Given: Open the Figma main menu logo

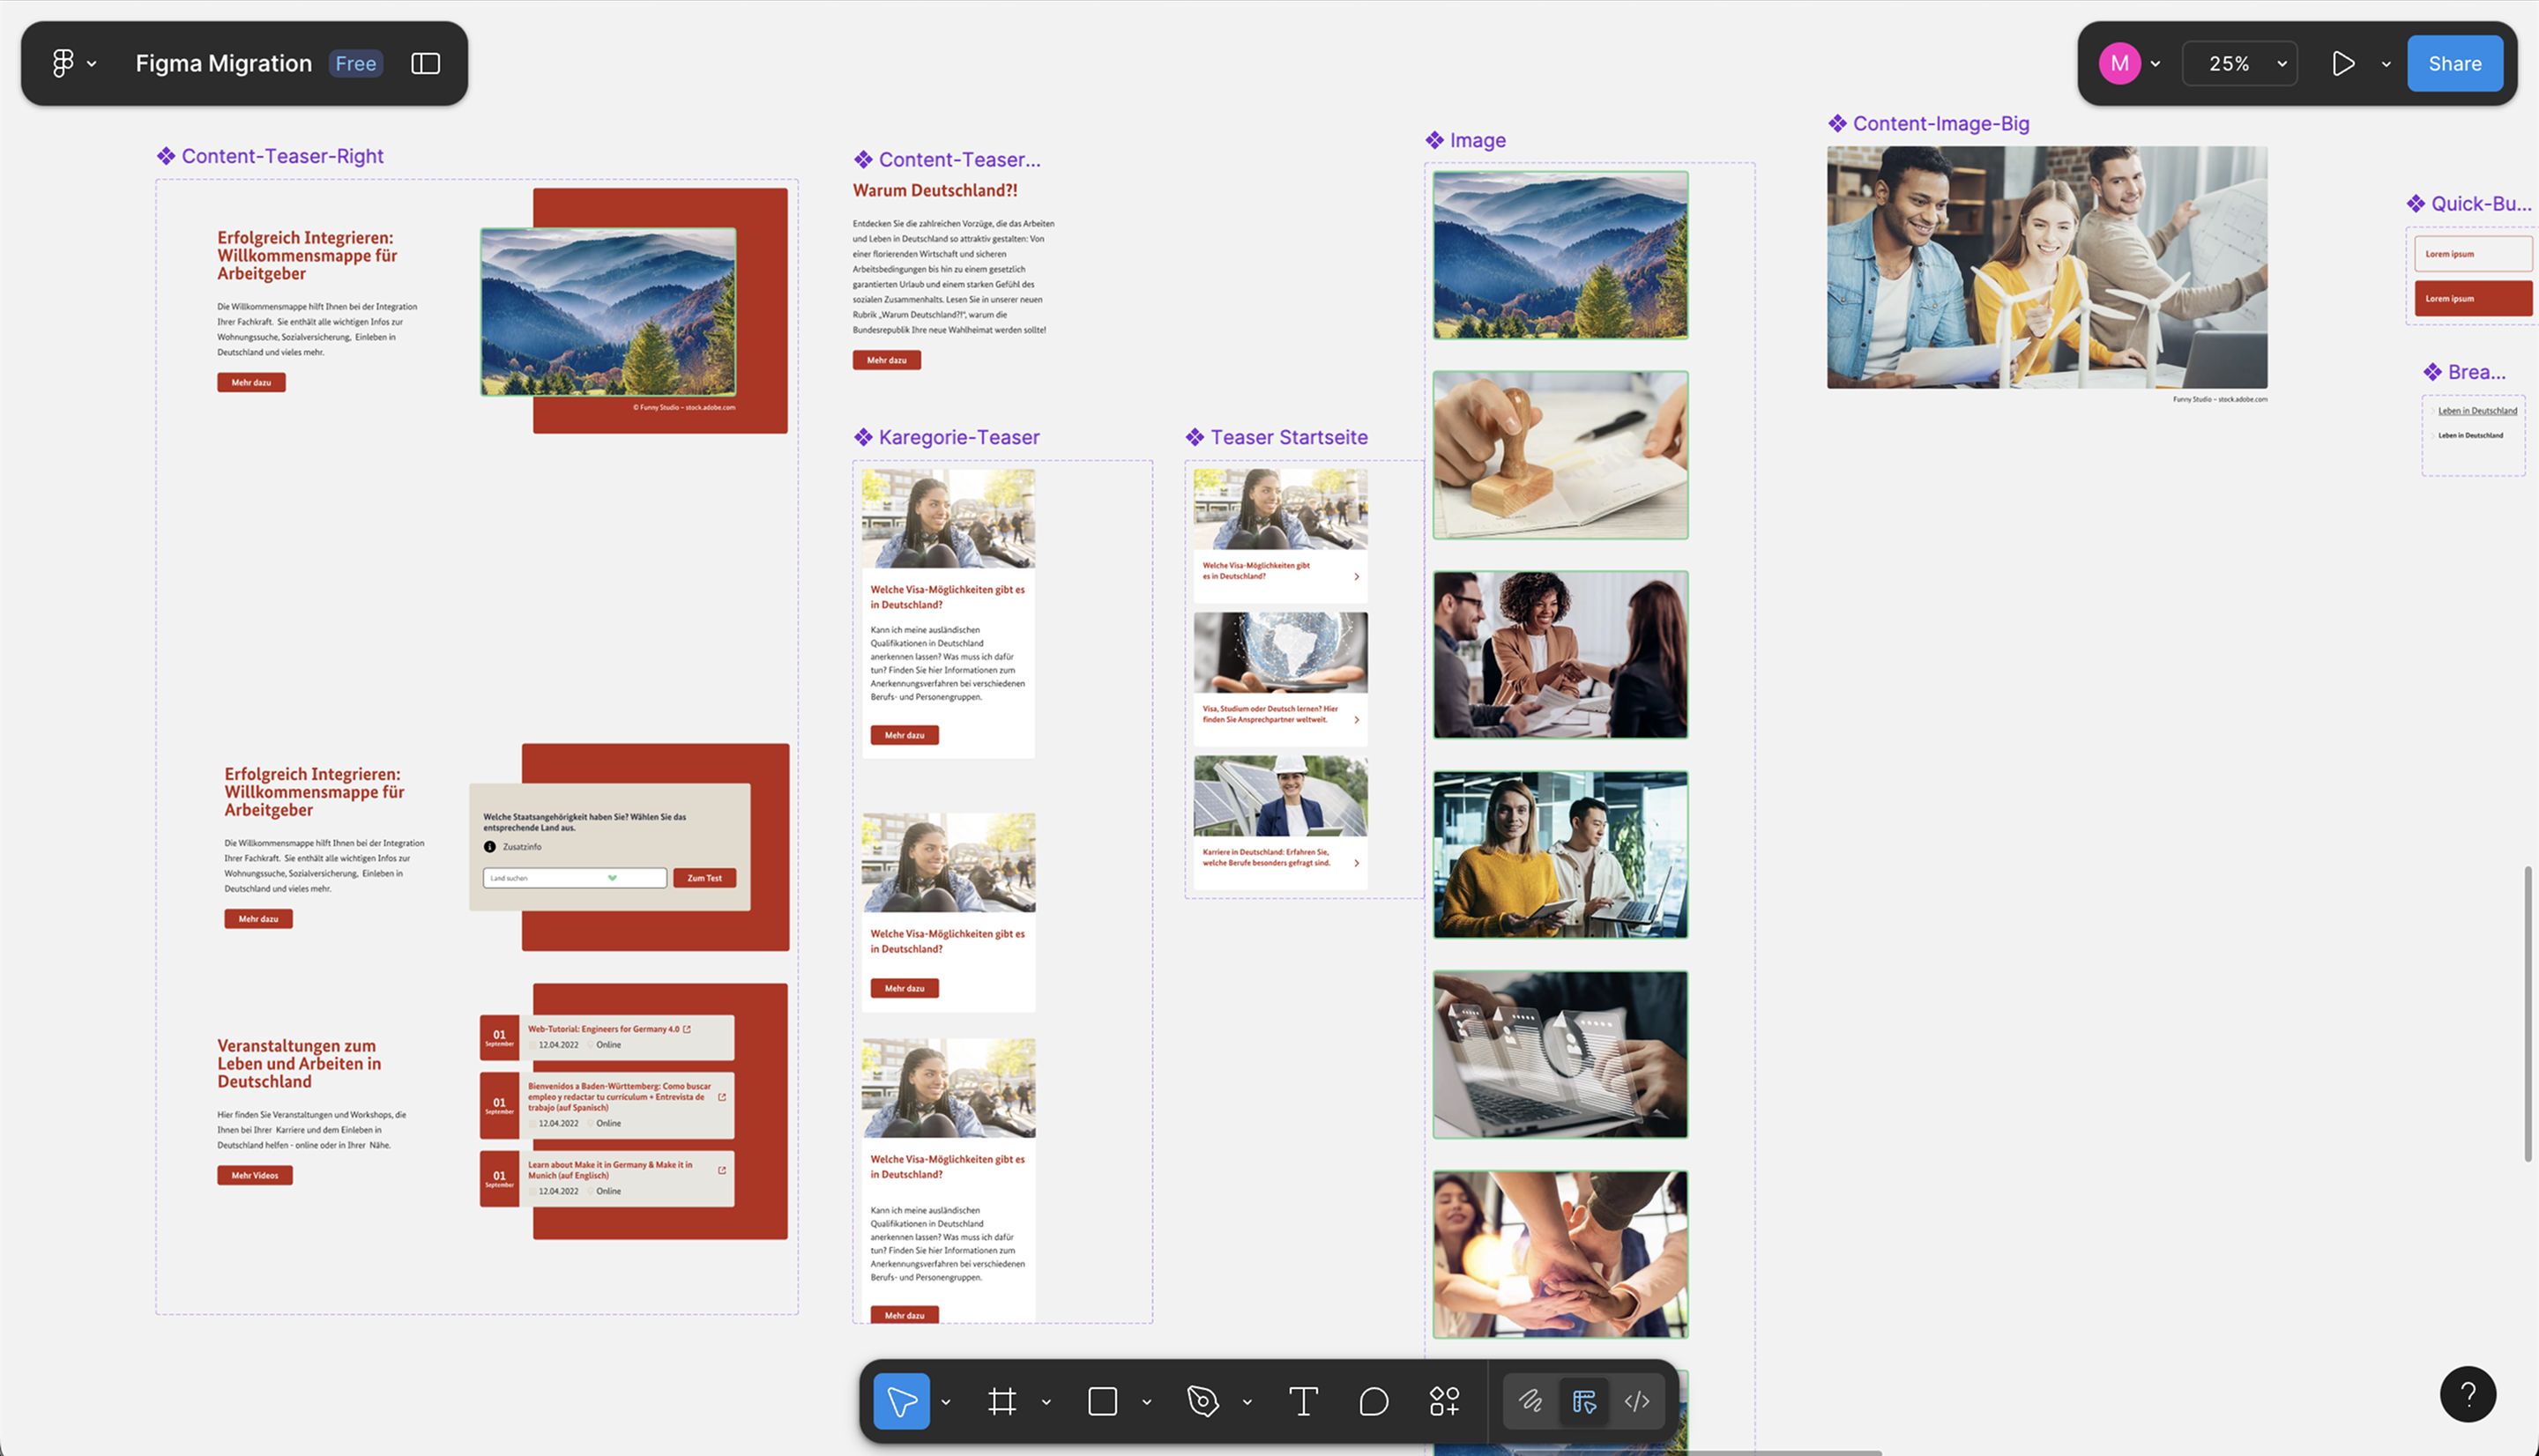Looking at the screenshot, I should (x=63, y=63).
